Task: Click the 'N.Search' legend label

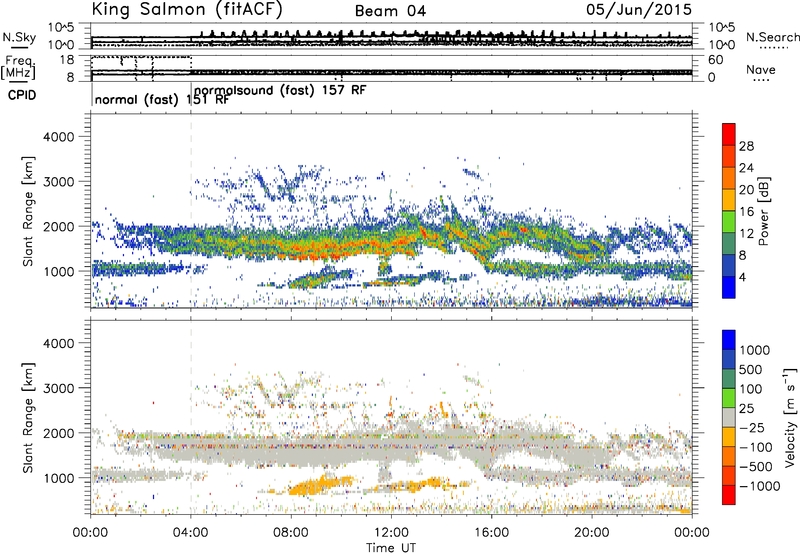Action: 772,37
